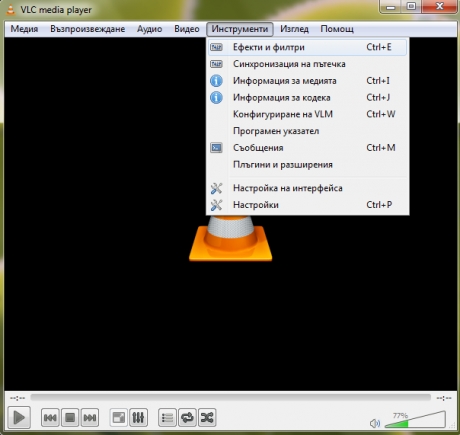Click the playback seek bar
Viewport: 460px width, 435px height.
pos(230,397)
